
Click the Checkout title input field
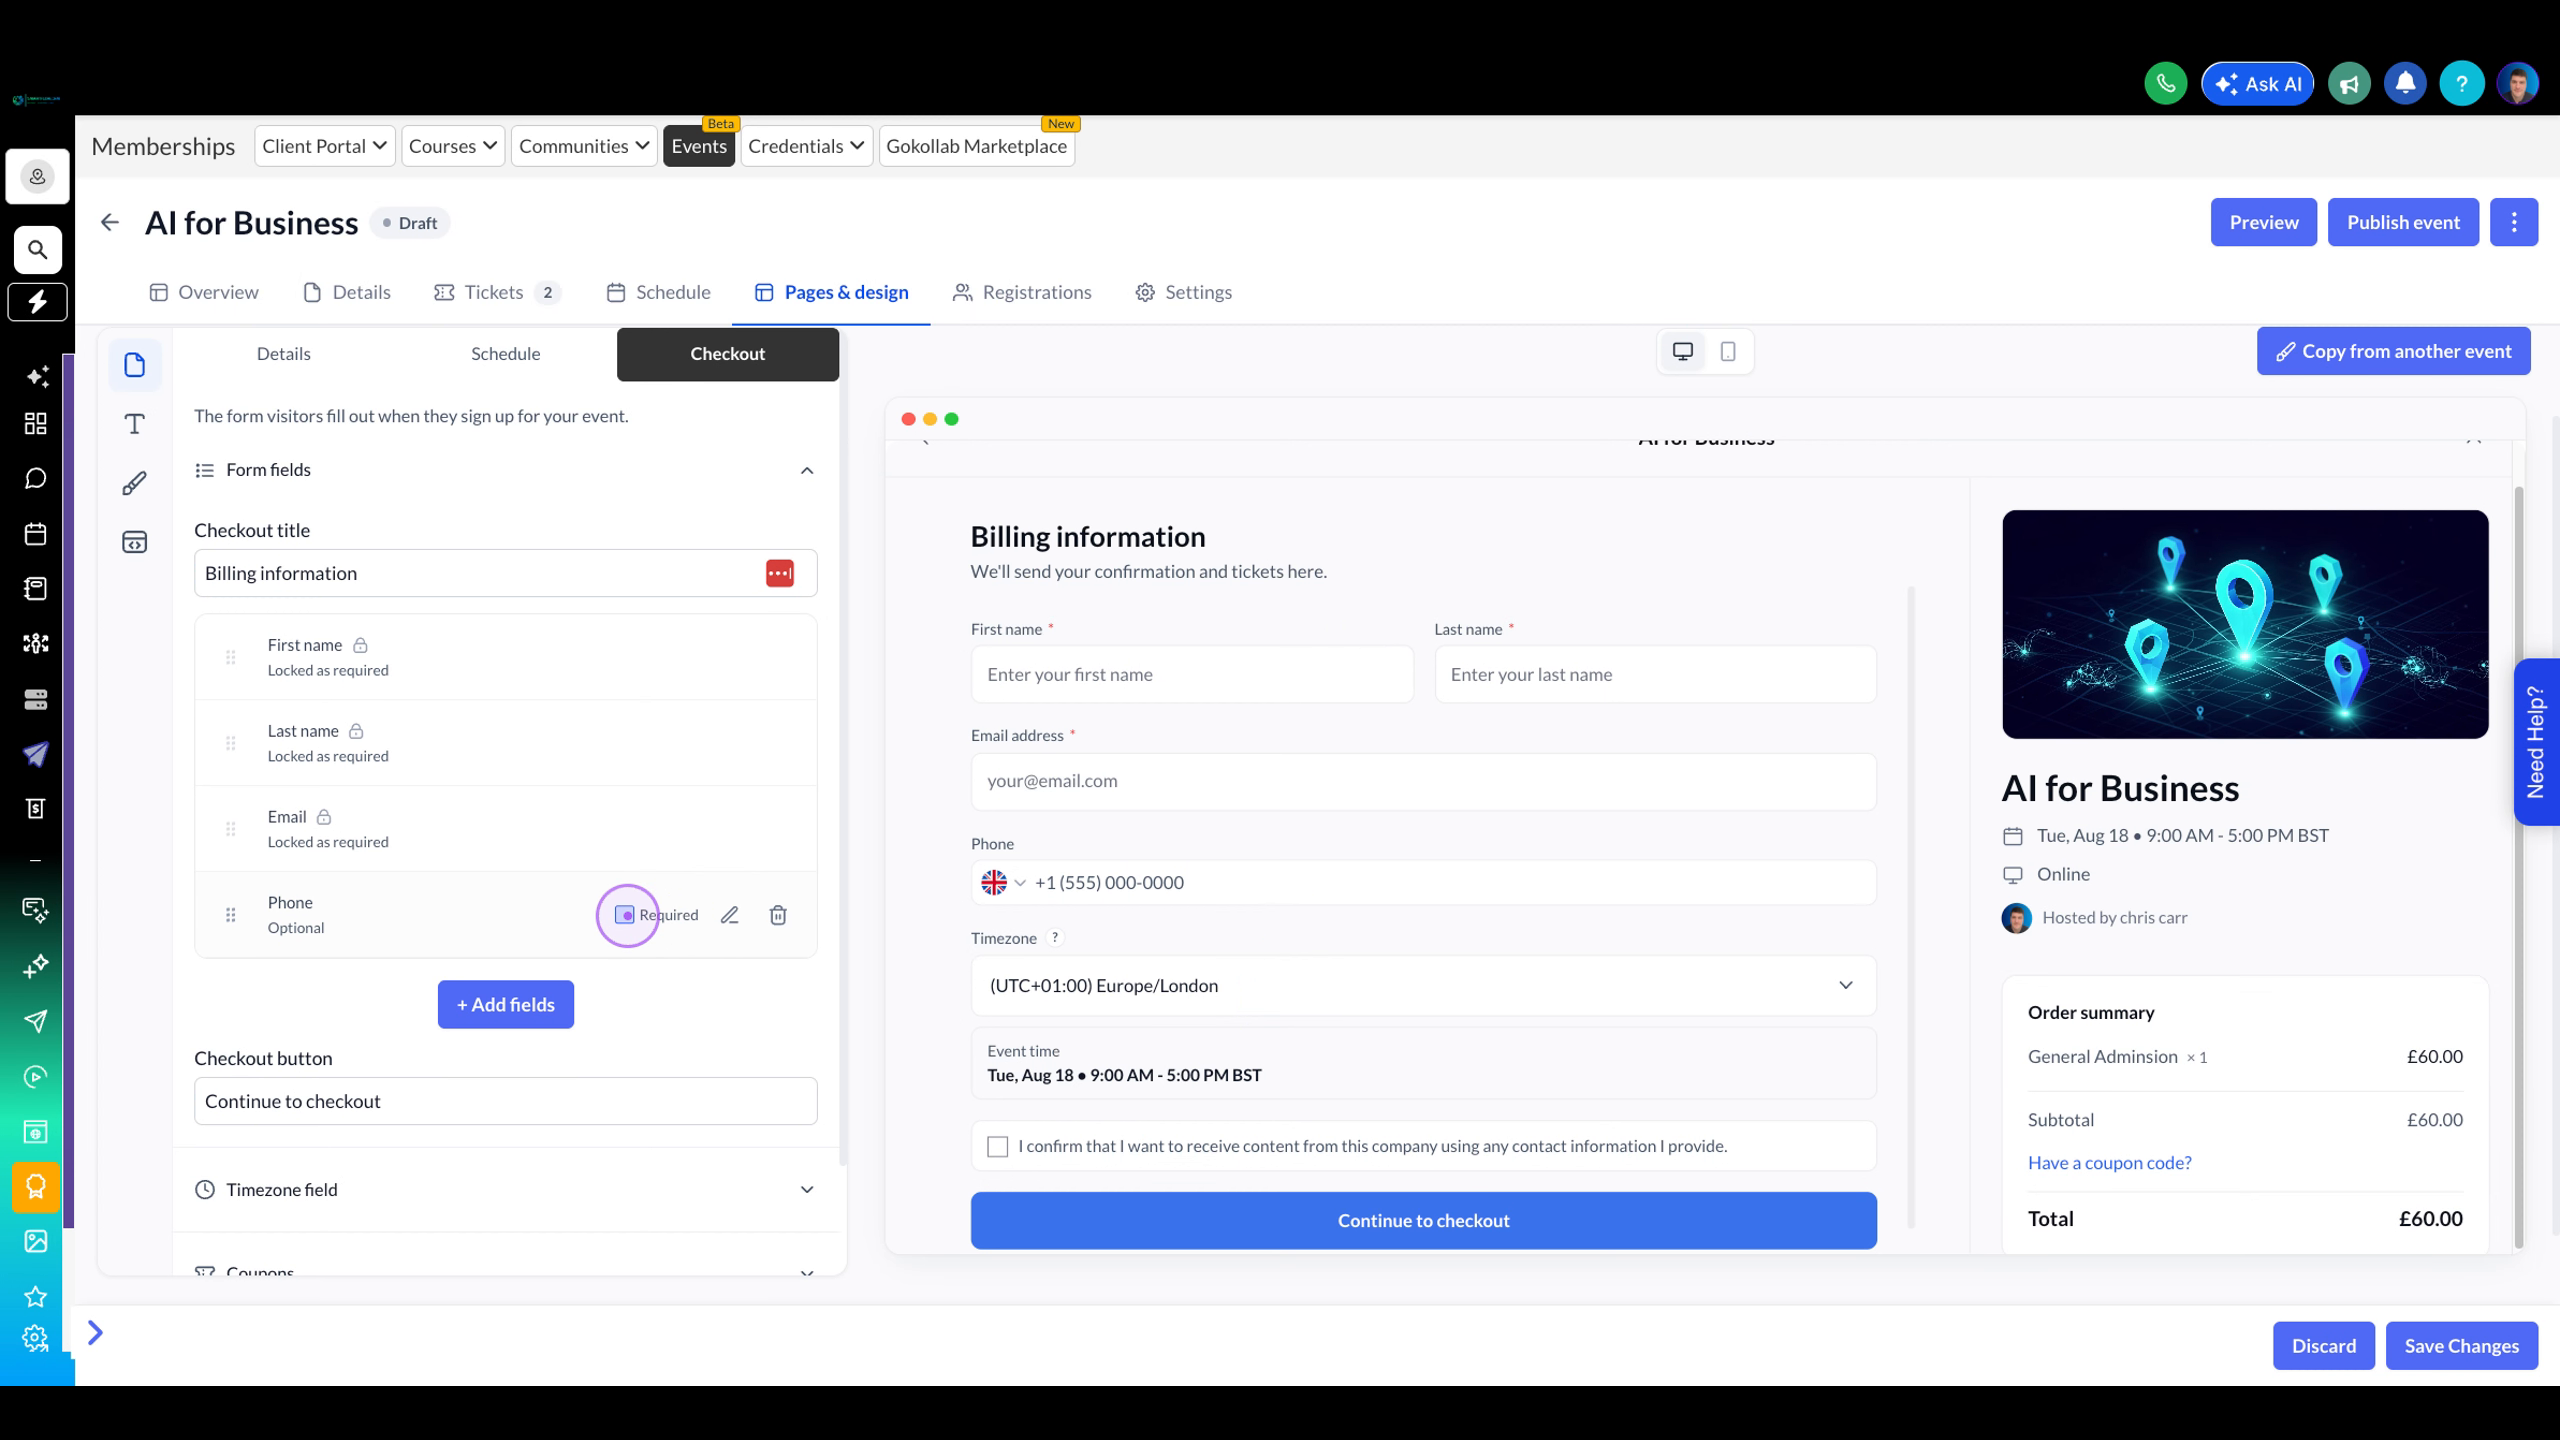pos(505,573)
